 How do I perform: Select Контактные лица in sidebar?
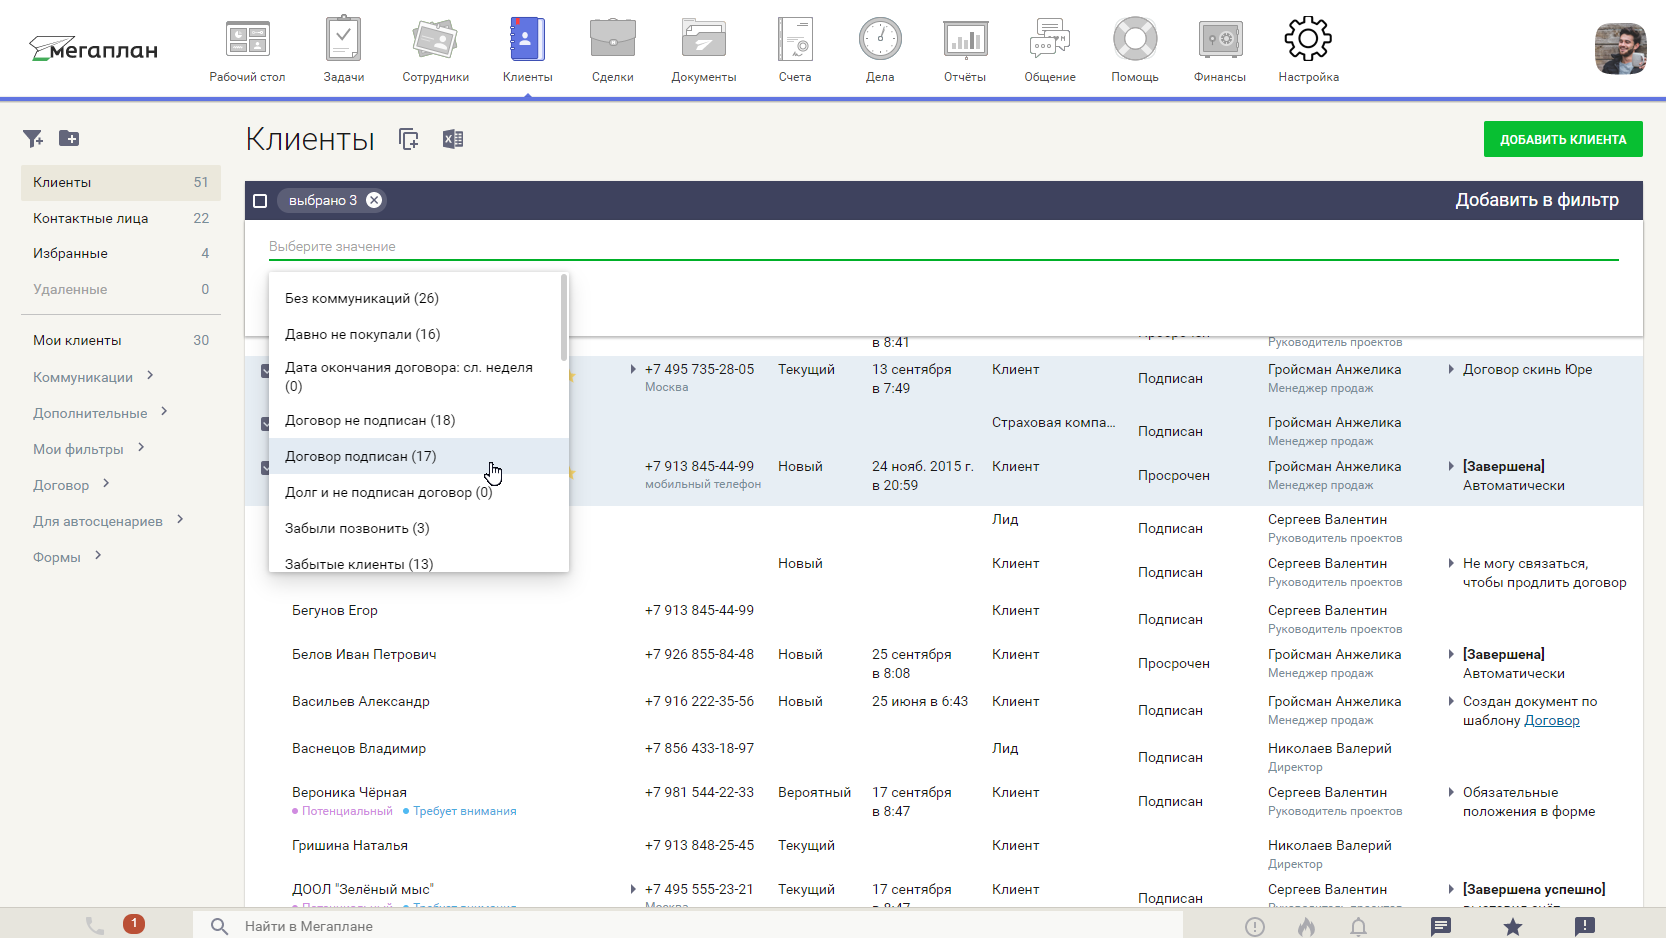point(121,218)
